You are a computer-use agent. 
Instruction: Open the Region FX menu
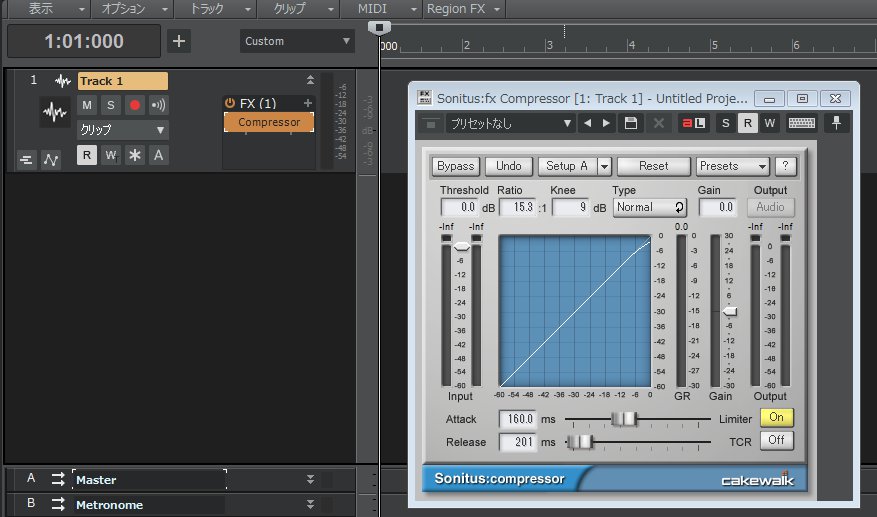coord(463,8)
